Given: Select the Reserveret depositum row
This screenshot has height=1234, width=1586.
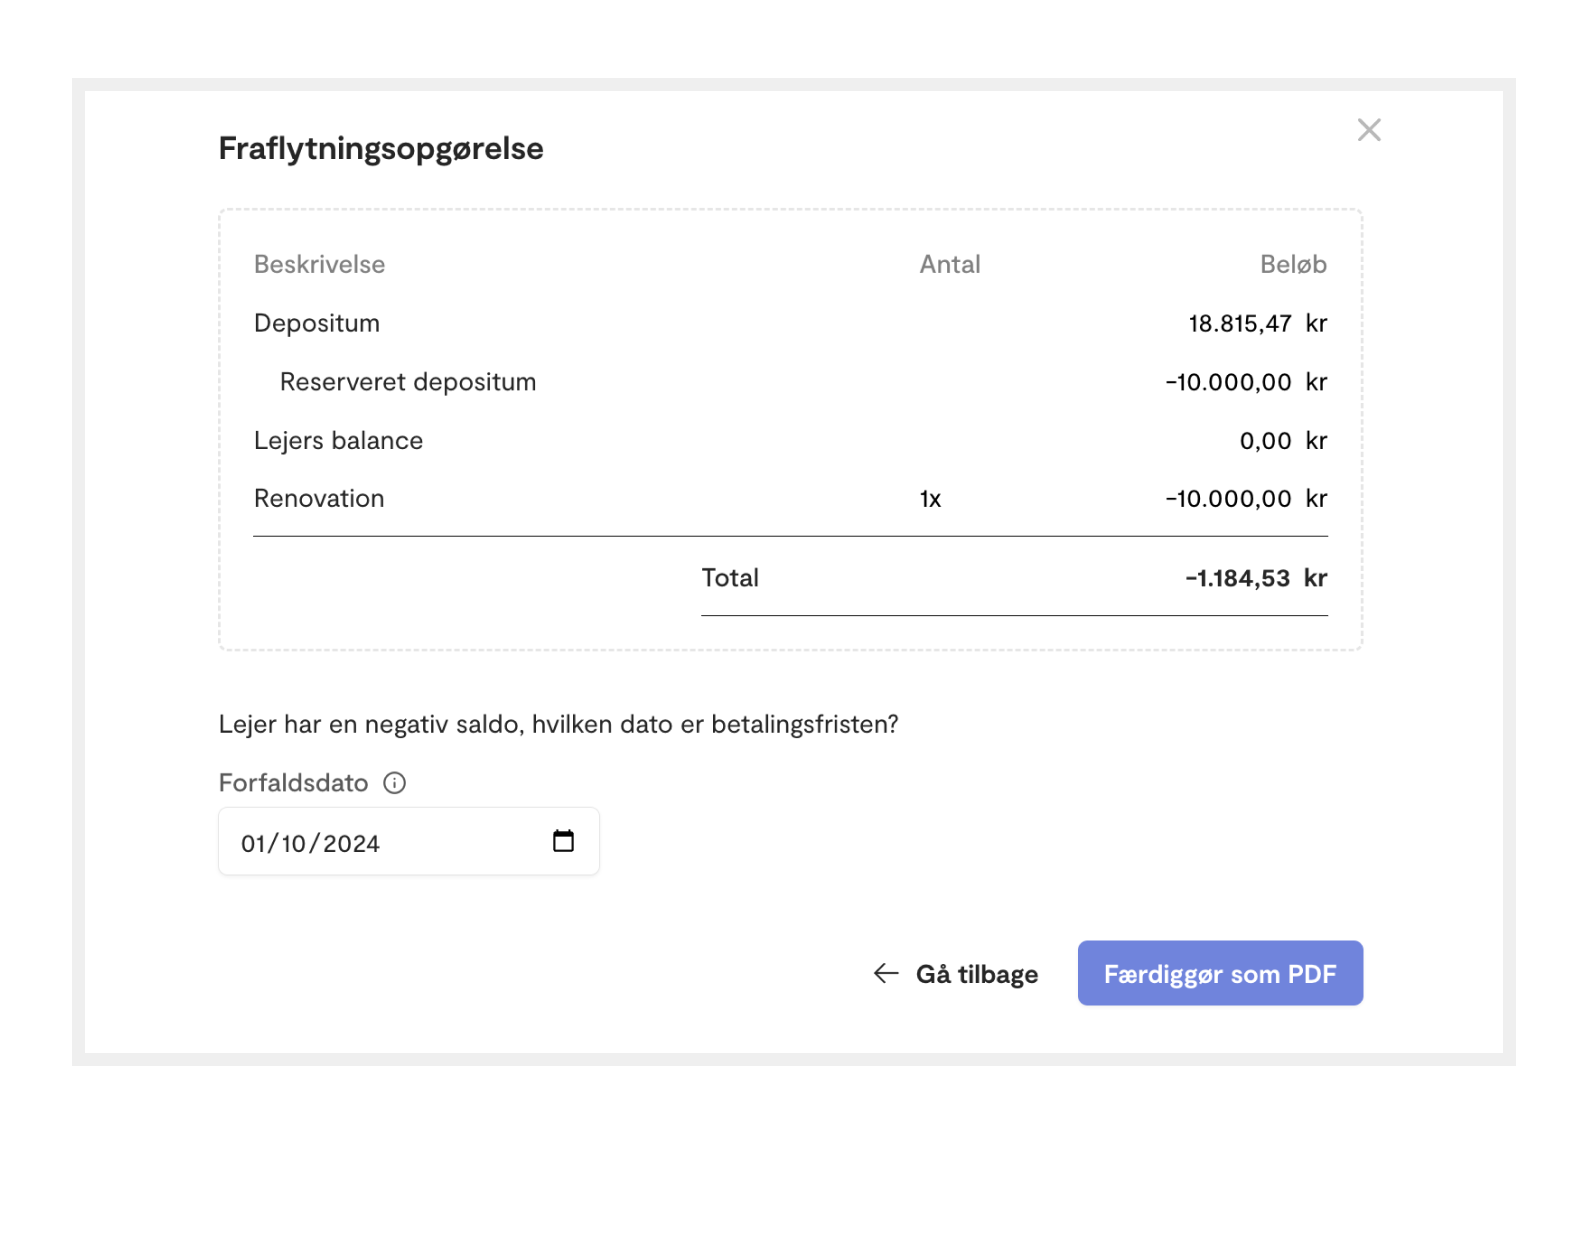Looking at the screenshot, I should (790, 382).
